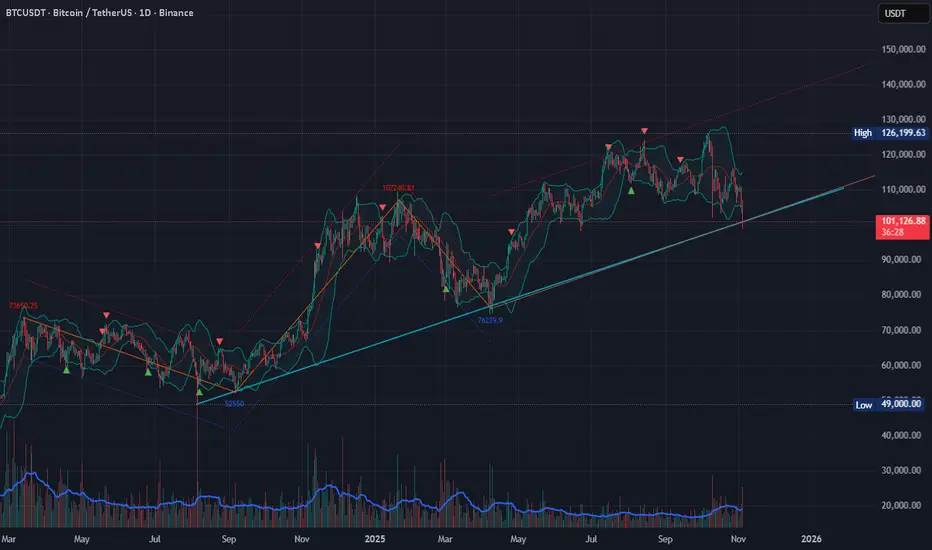
Task: Click the 150,000.00 price axis label
Action: (903, 49)
